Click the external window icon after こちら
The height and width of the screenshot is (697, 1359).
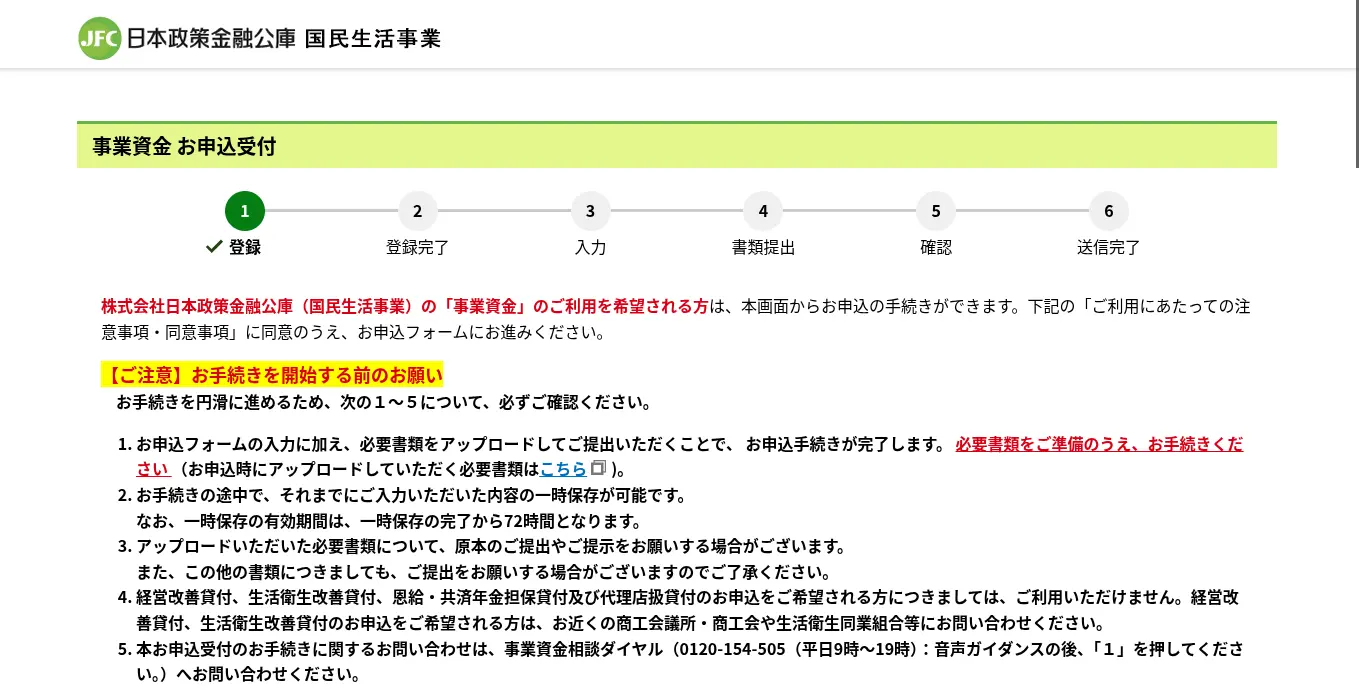599,468
